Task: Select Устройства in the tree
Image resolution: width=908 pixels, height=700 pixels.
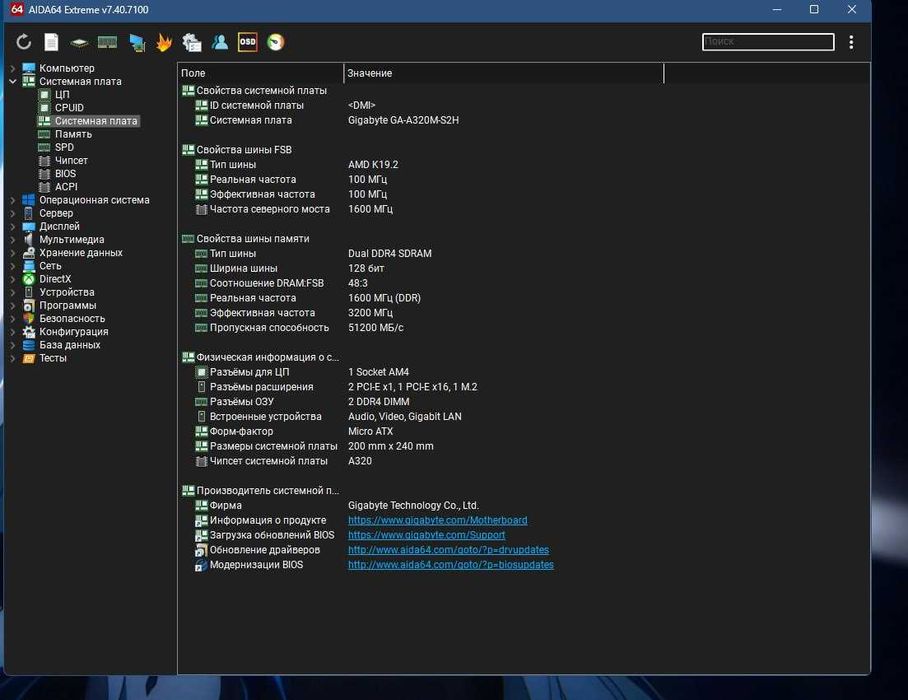Action: click(x=67, y=292)
